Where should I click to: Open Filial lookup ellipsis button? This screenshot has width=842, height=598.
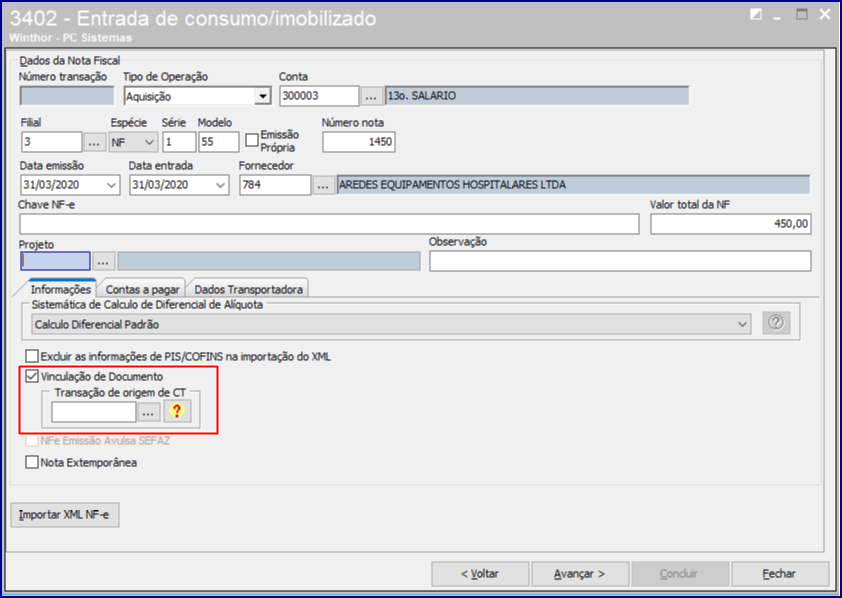(94, 142)
